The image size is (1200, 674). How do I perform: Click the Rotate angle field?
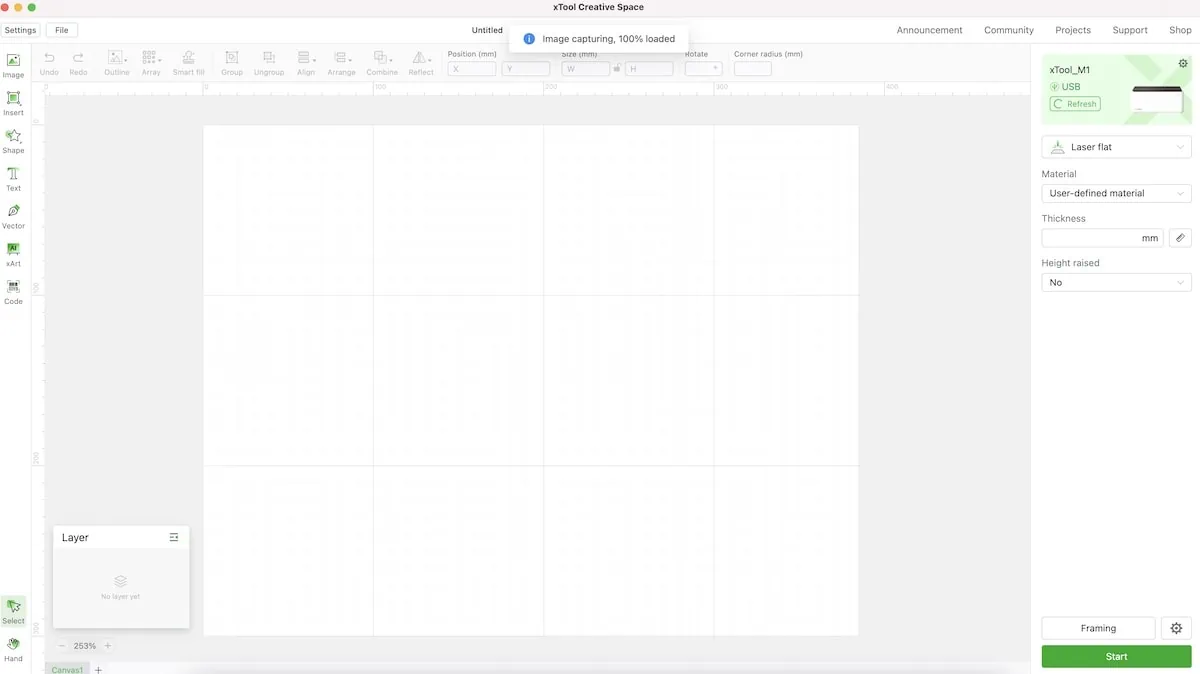(x=703, y=69)
